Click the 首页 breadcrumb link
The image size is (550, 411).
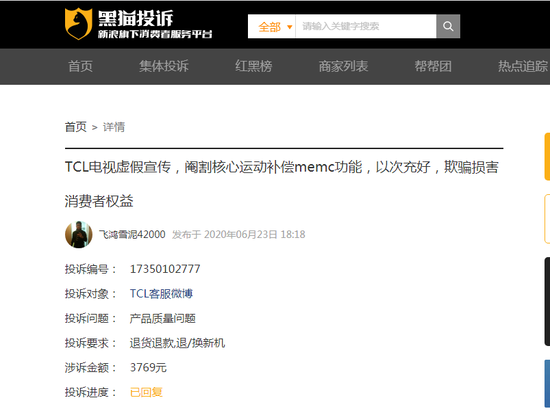tap(75, 127)
